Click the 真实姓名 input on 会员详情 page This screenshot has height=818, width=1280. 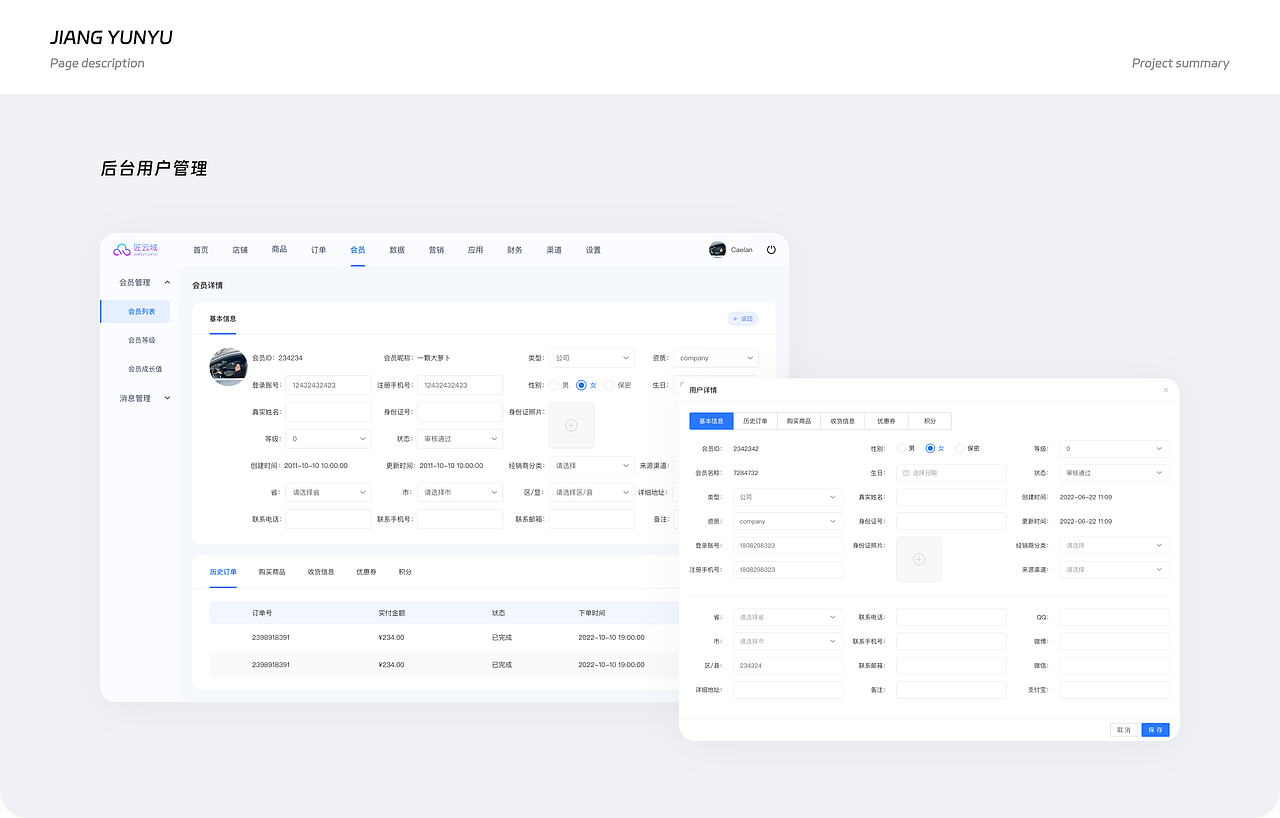pos(328,412)
